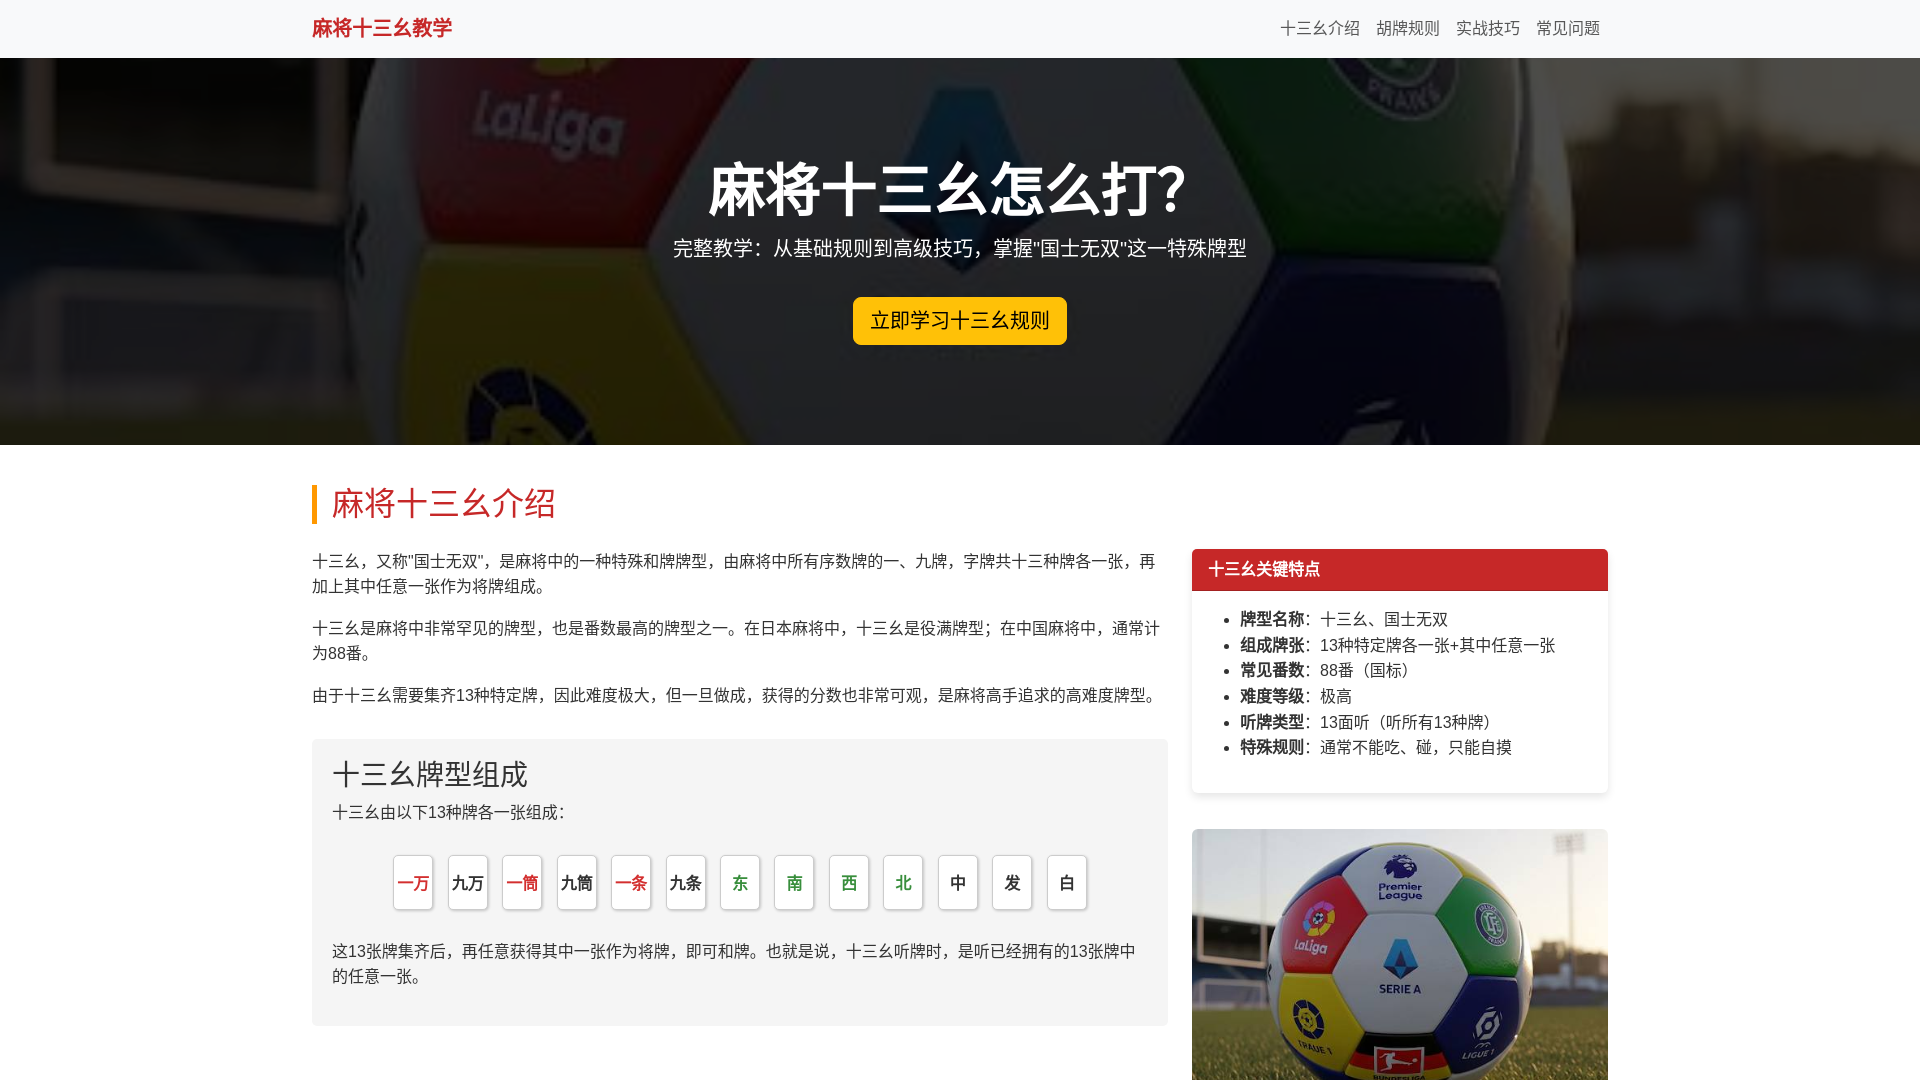
Task: Click the 十三幺关键特点 card header
Action: click(1400, 570)
